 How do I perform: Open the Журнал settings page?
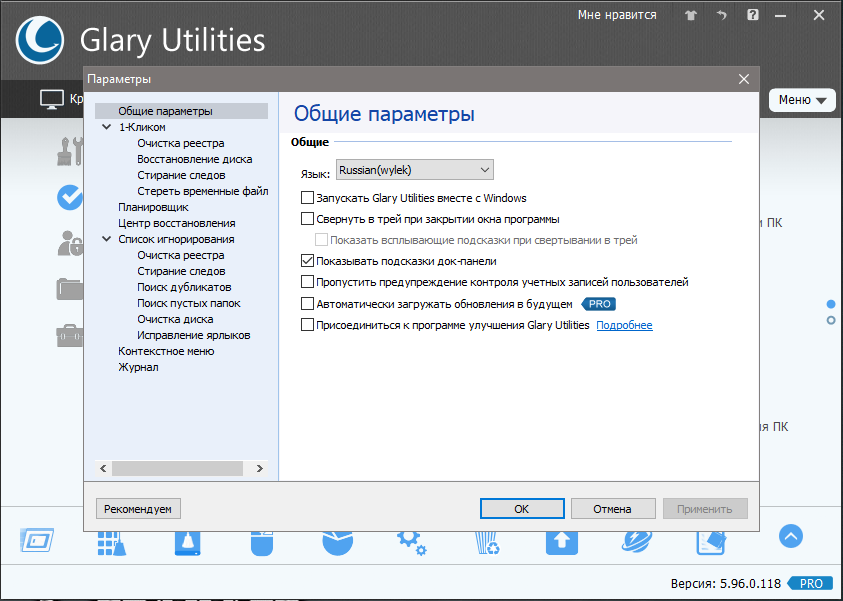tap(138, 367)
